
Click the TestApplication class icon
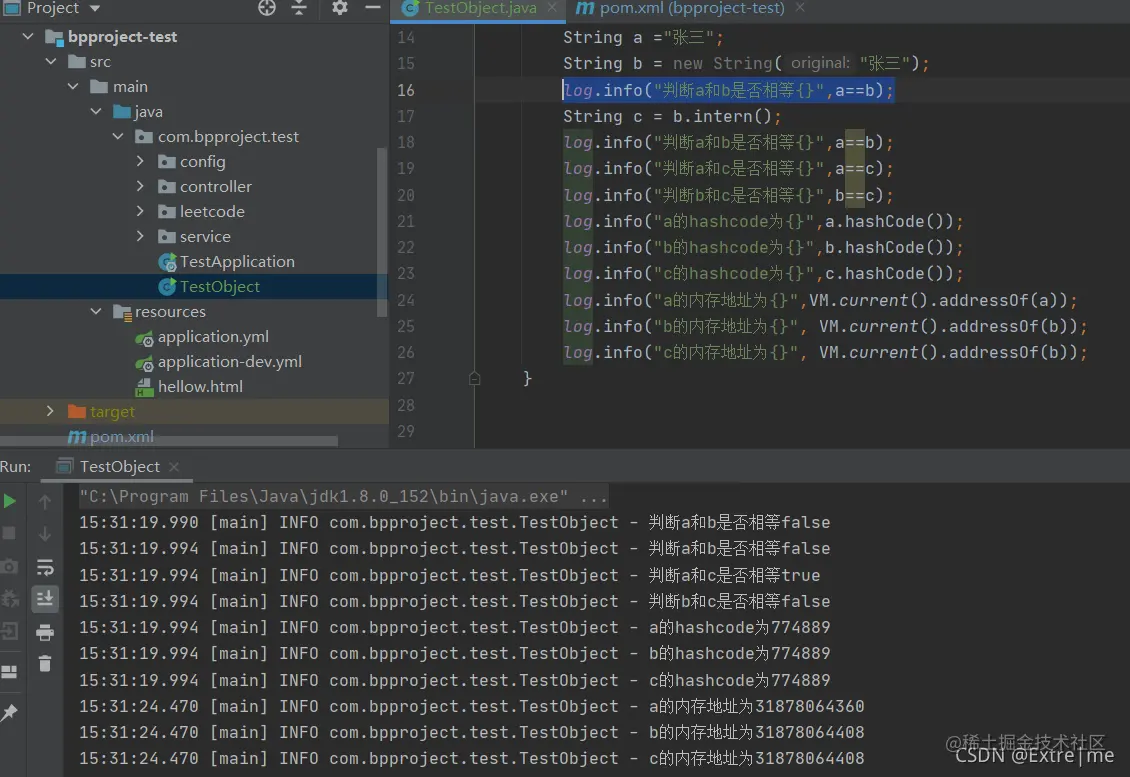tap(167, 262)
